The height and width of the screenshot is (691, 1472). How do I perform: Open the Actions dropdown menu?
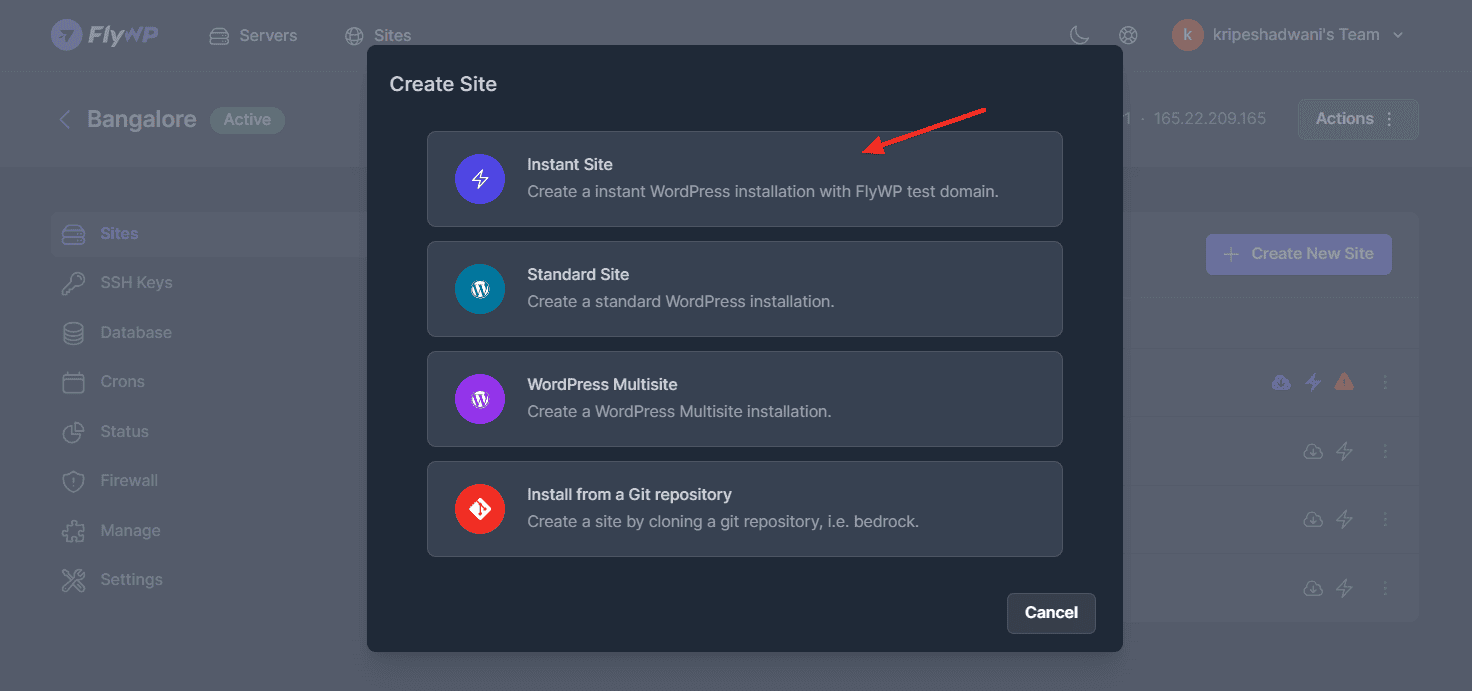1357,119
